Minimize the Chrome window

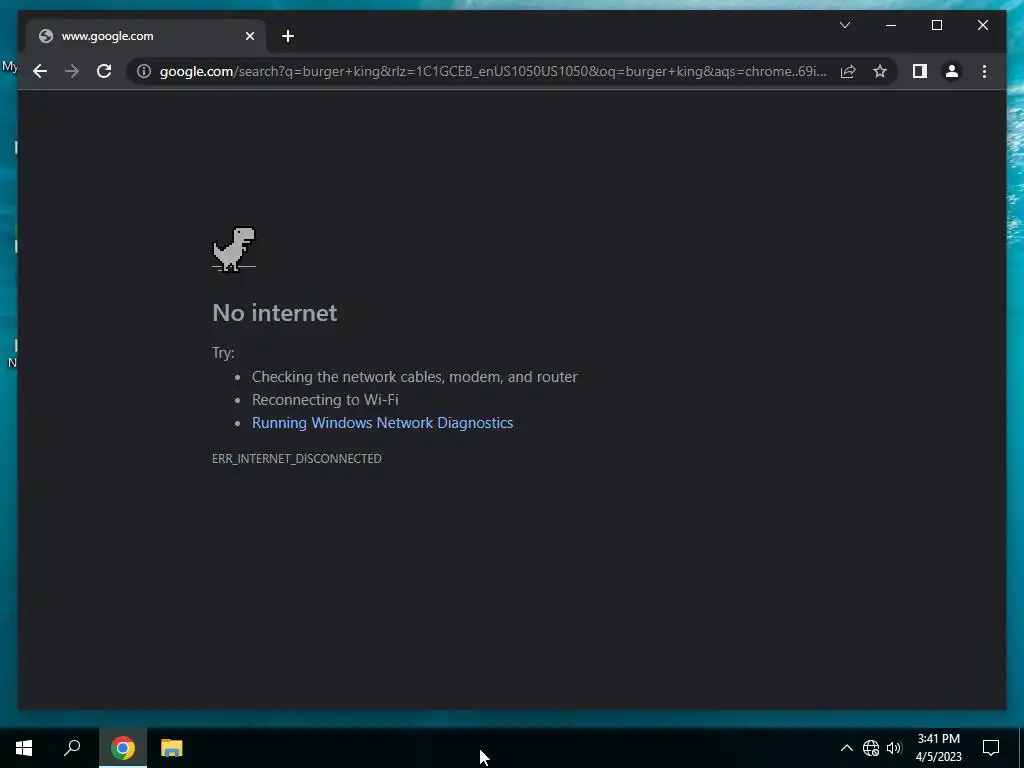[x=891, y=25]
